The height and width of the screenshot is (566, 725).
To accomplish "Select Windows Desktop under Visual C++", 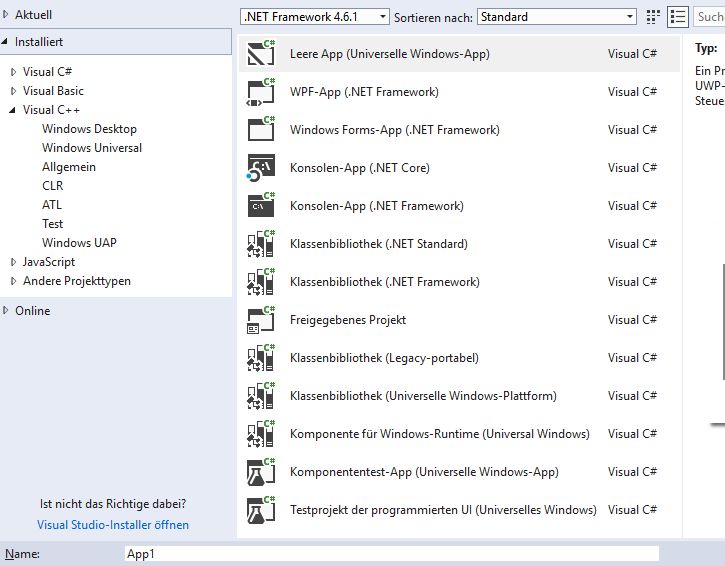I will [x=89, y=129].
